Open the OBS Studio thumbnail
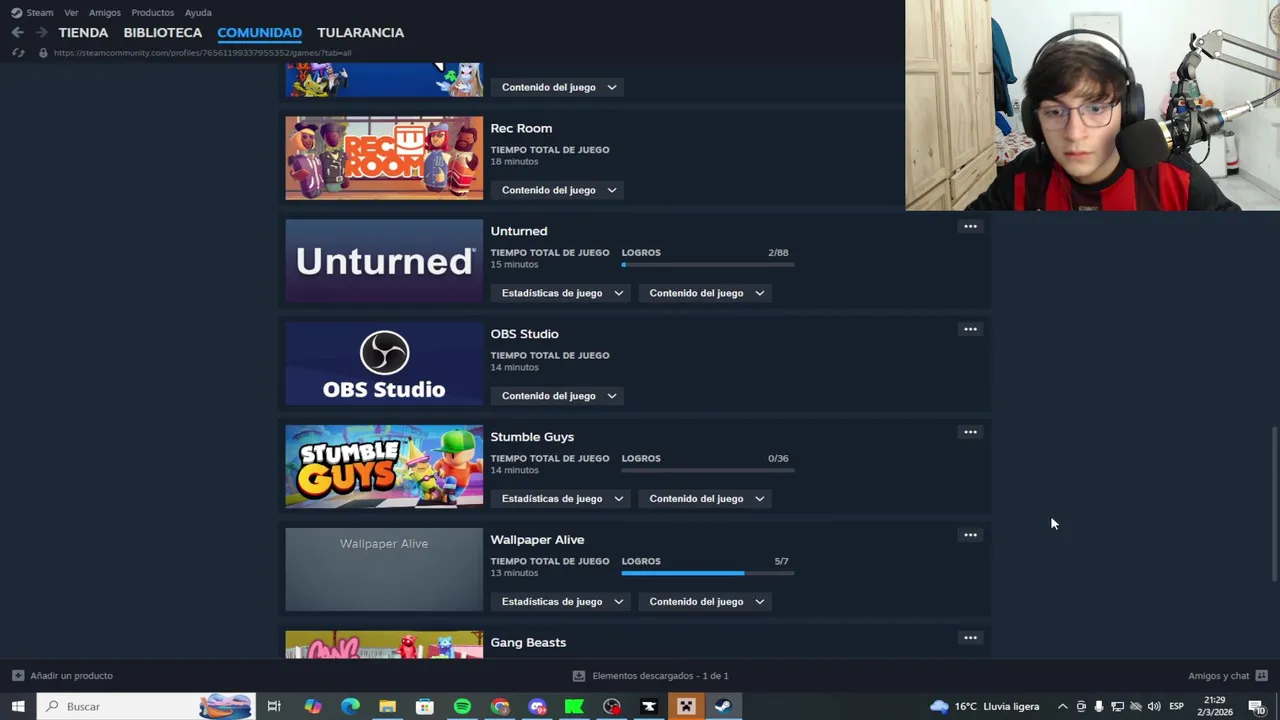This screenshot has height=720, width=1280. pyautogui.click(x=384, y=364)
